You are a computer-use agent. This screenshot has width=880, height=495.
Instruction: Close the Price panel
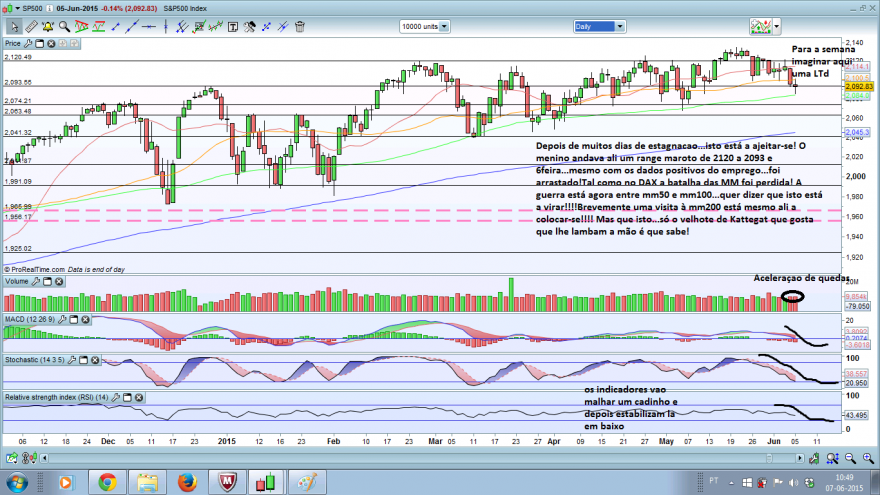[51, 43]
